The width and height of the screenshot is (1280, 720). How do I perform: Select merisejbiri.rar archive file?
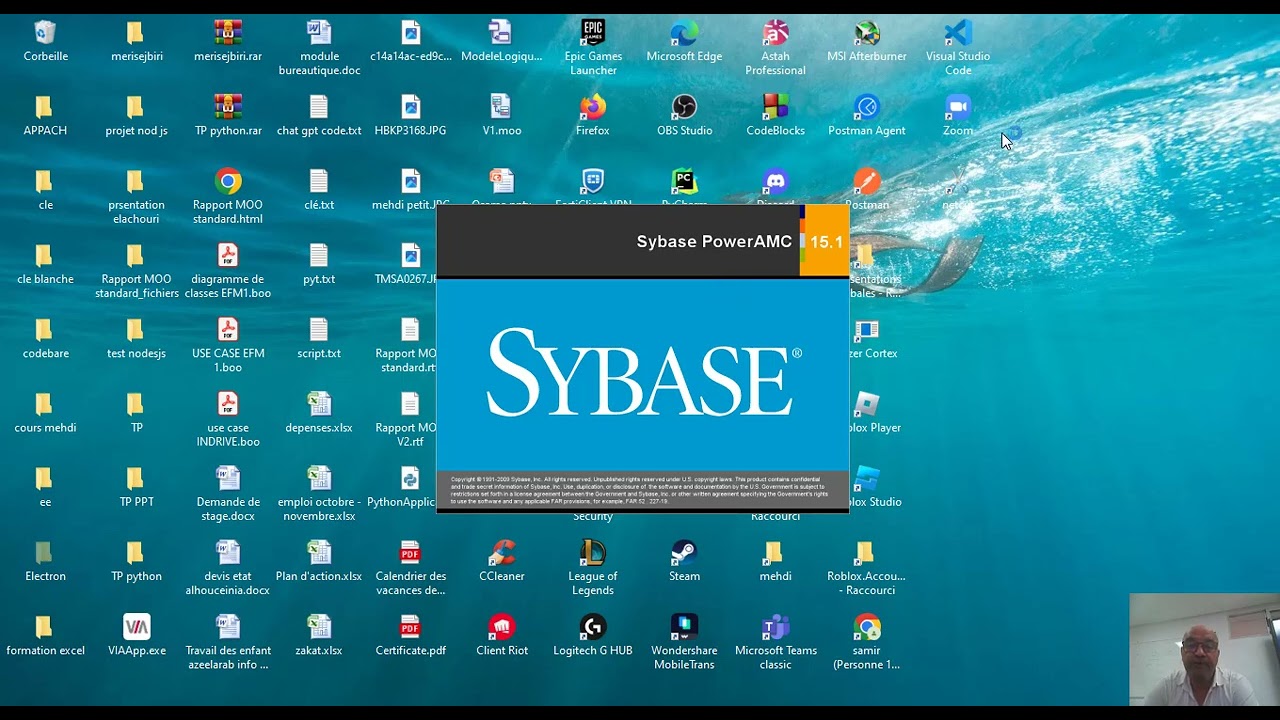pyautogui.click(x=228, y=41)
